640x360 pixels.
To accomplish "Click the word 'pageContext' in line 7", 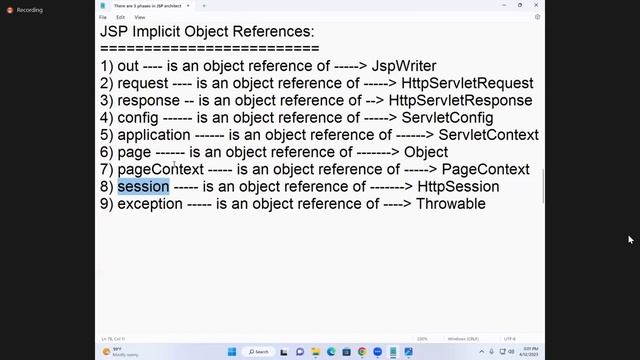I will 160,169.
